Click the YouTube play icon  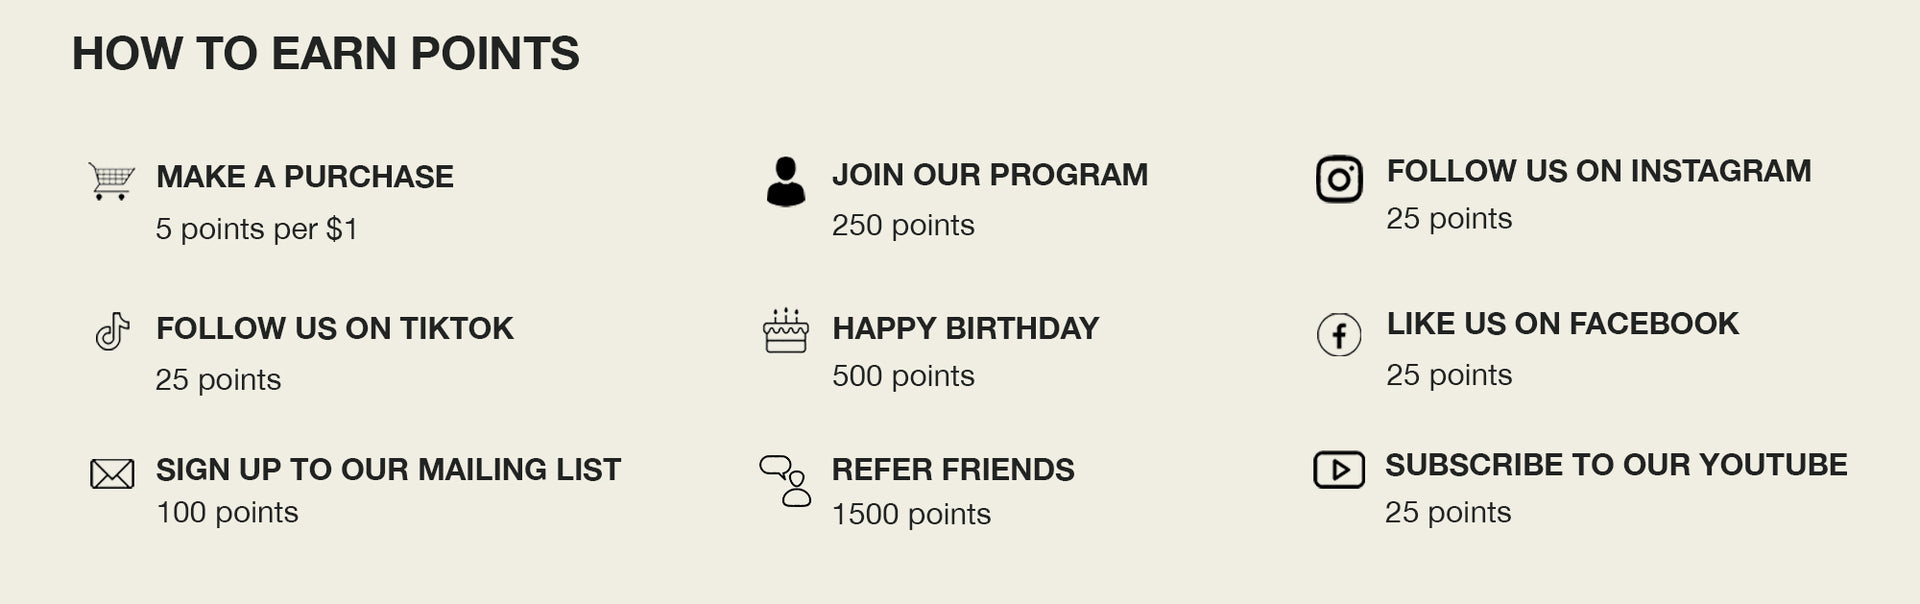(1339, 469)
